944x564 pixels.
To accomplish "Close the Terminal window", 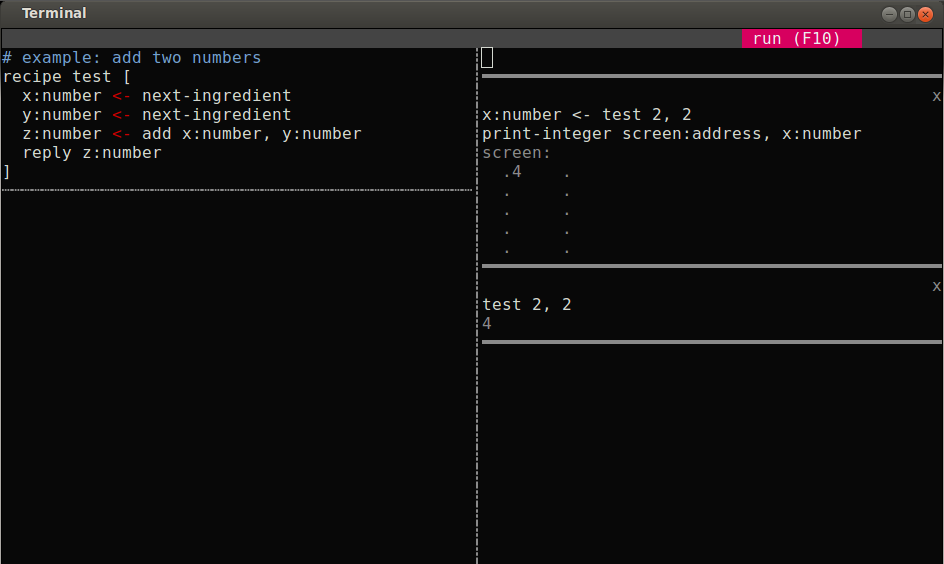I will 925,14.
